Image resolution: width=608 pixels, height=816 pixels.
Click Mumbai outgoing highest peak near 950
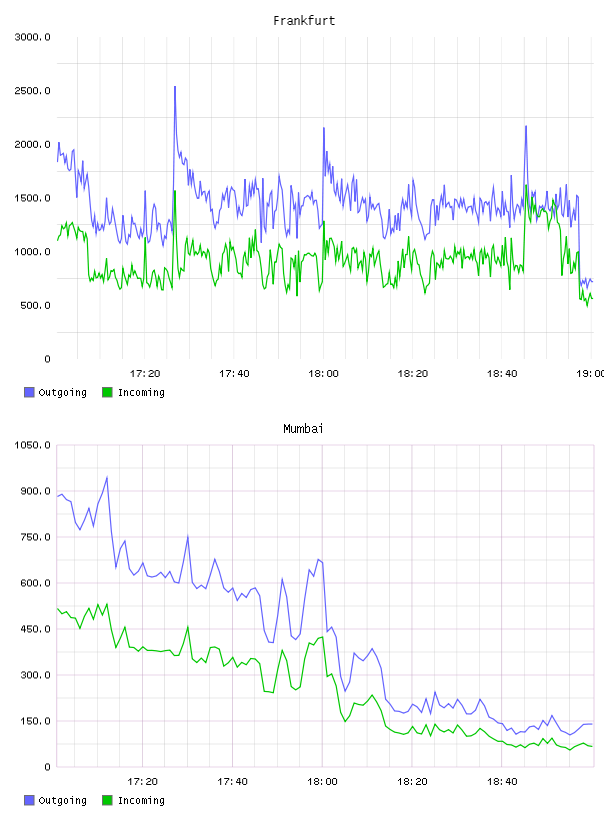[x=107, y=477]
